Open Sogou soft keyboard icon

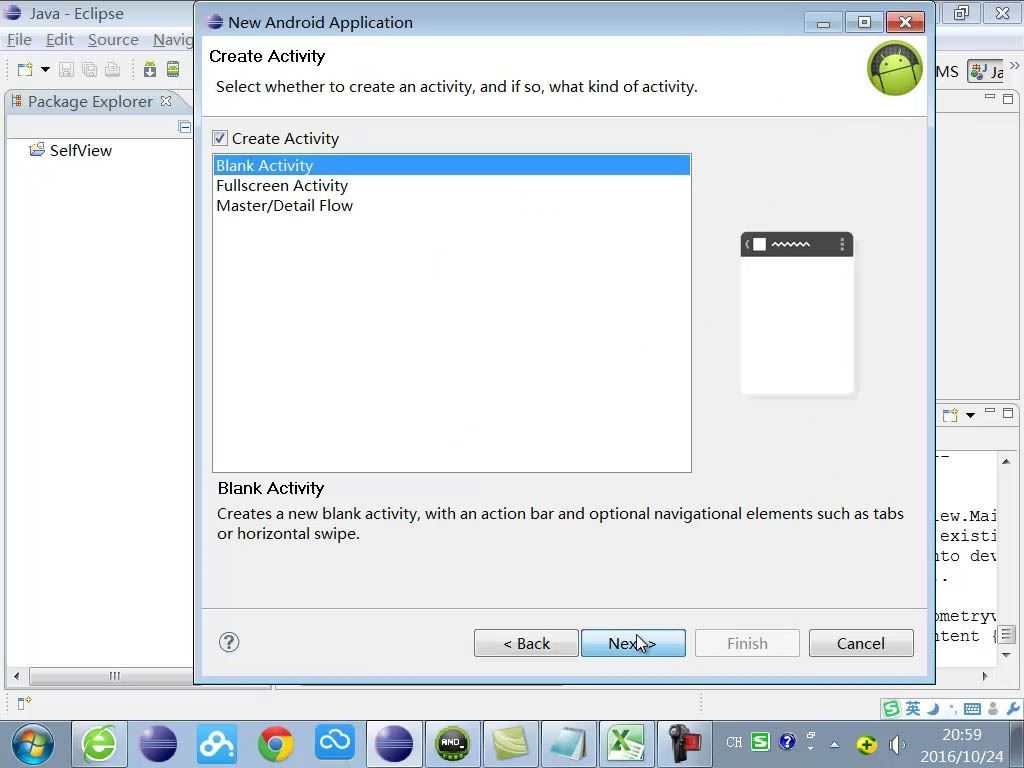click(972, 709)
